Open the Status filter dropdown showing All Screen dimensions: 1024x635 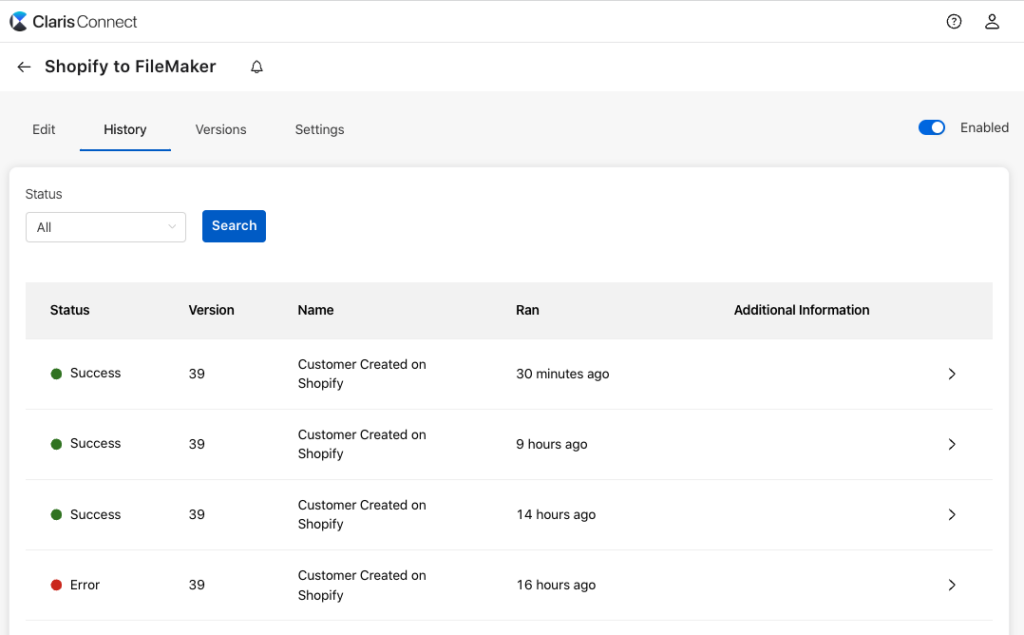coord(106,227)
